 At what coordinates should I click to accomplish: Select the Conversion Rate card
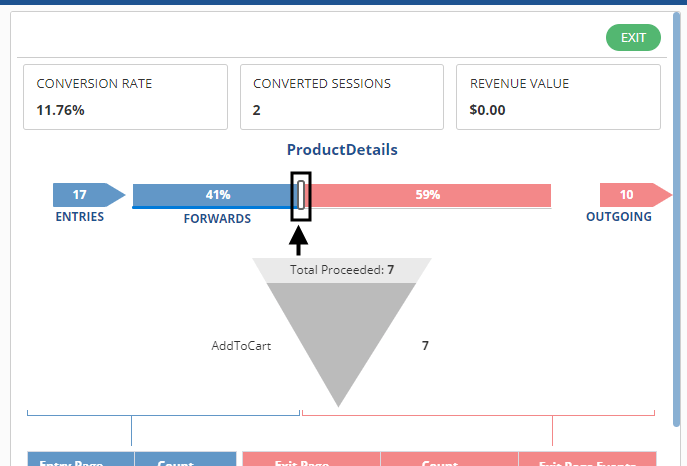(125, 97)
